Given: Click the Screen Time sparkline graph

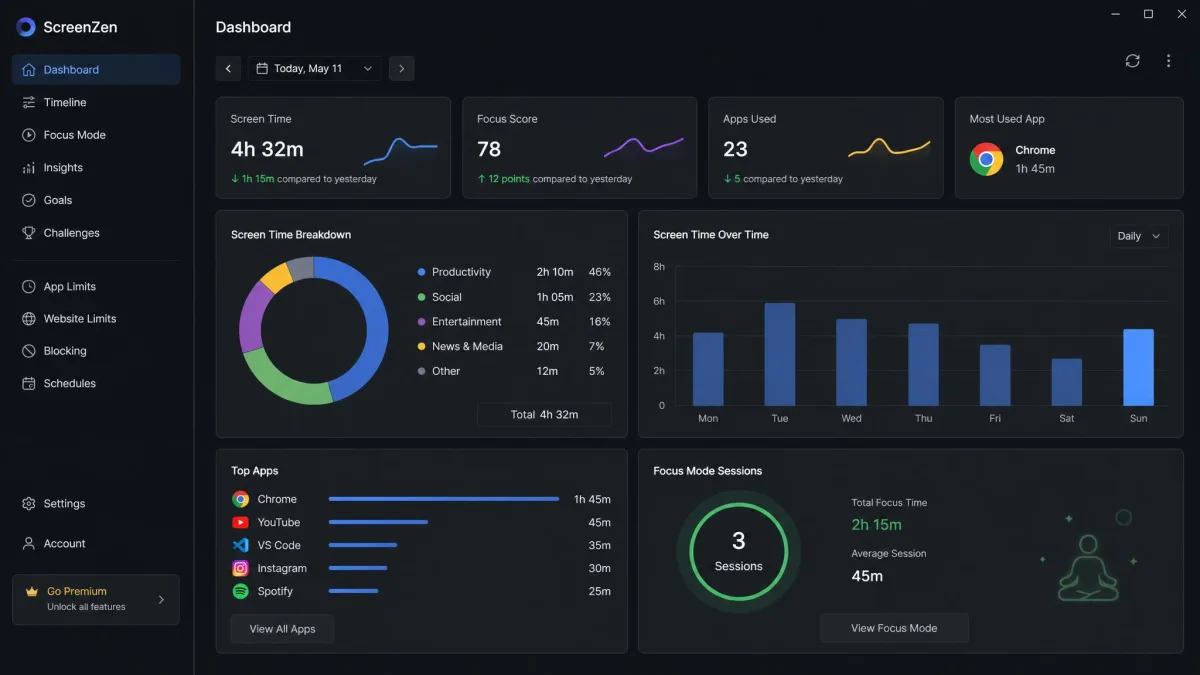Looking at the screenshot, I should pos(400,151).
